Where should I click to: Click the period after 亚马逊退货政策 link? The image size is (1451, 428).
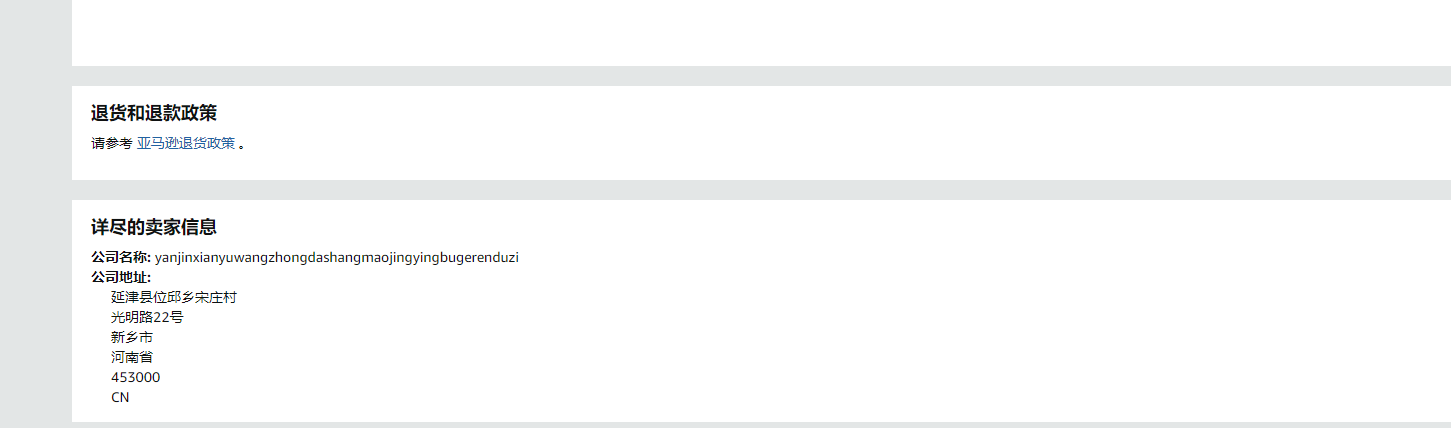242,144
